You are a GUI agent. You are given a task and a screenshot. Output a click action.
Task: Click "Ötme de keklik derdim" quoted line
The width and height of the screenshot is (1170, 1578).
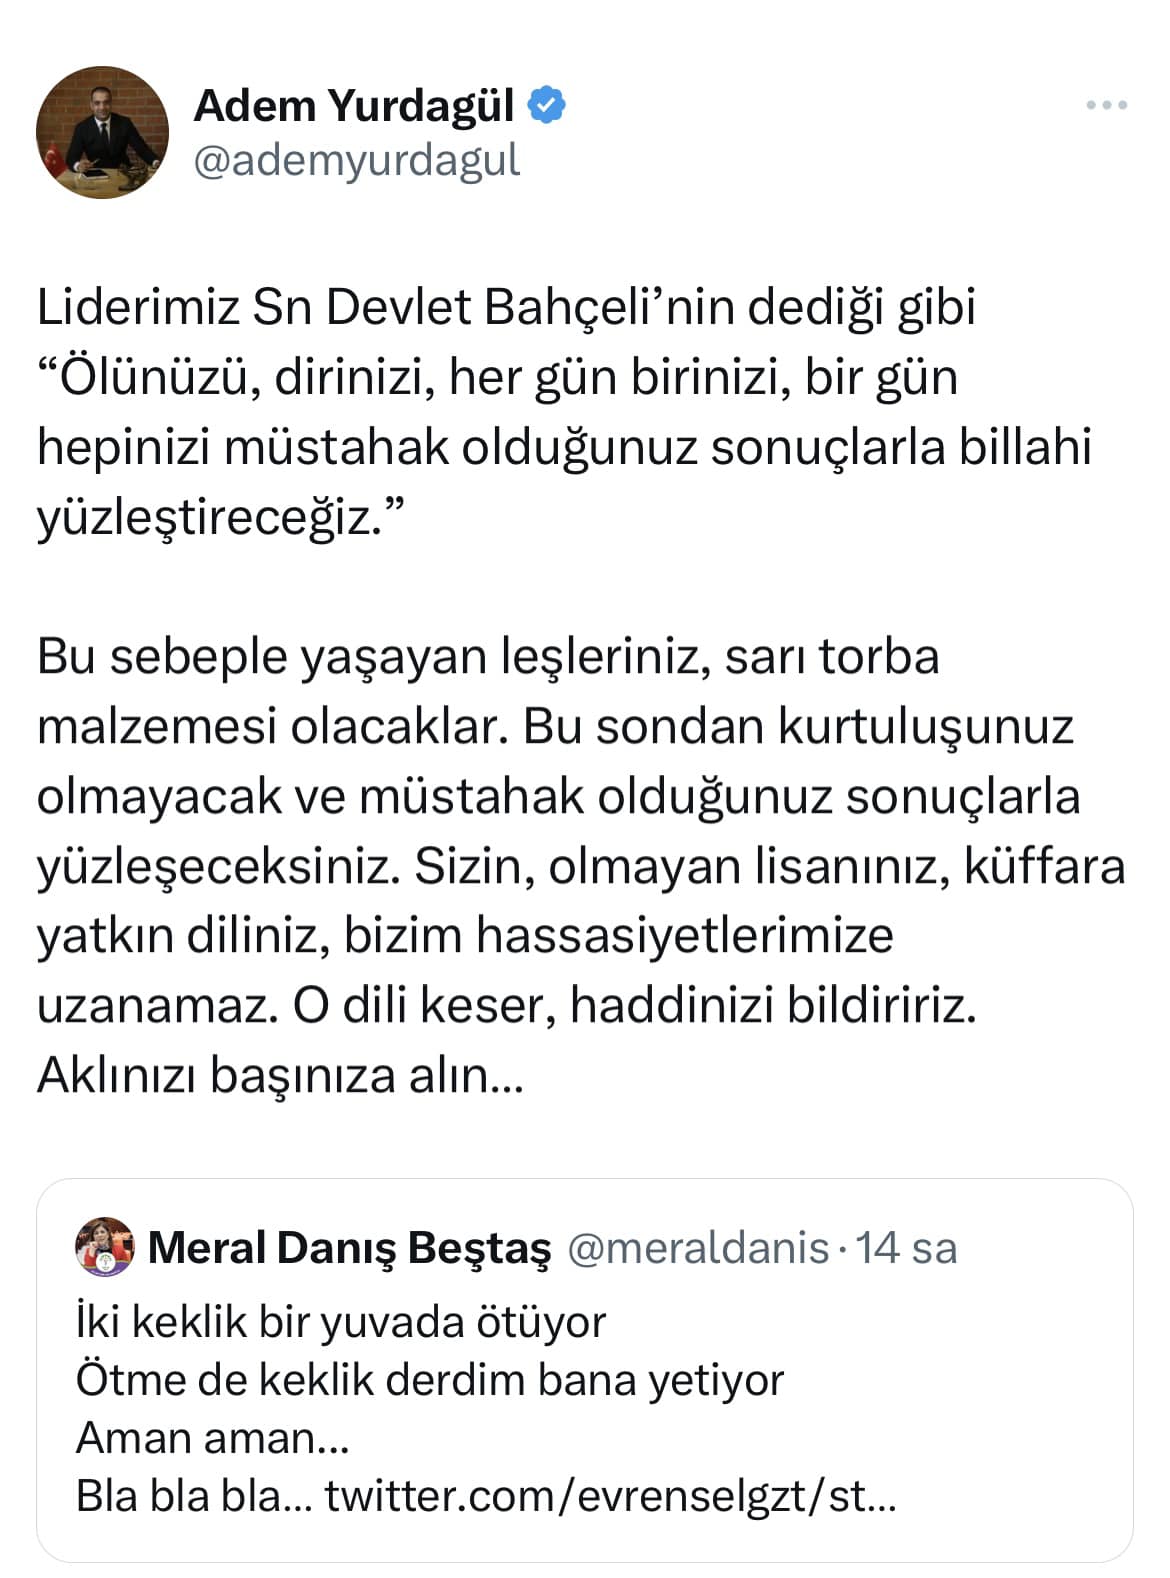click(x=430, y=1380)
